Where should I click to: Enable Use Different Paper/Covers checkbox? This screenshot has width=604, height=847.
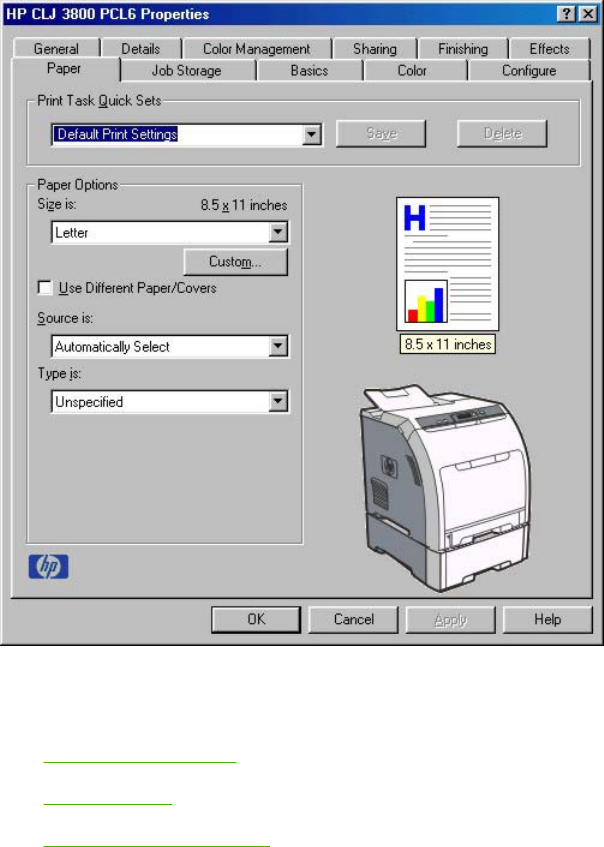click(x=45, y=287)
